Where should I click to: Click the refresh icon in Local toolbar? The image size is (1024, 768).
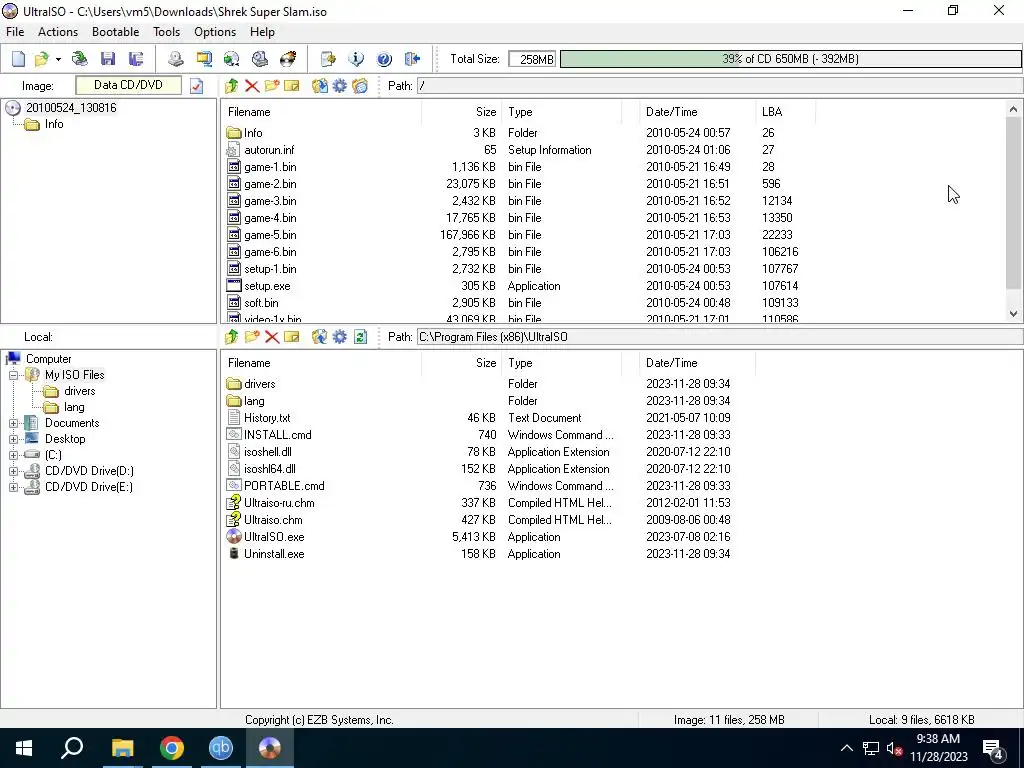(360, 337)
